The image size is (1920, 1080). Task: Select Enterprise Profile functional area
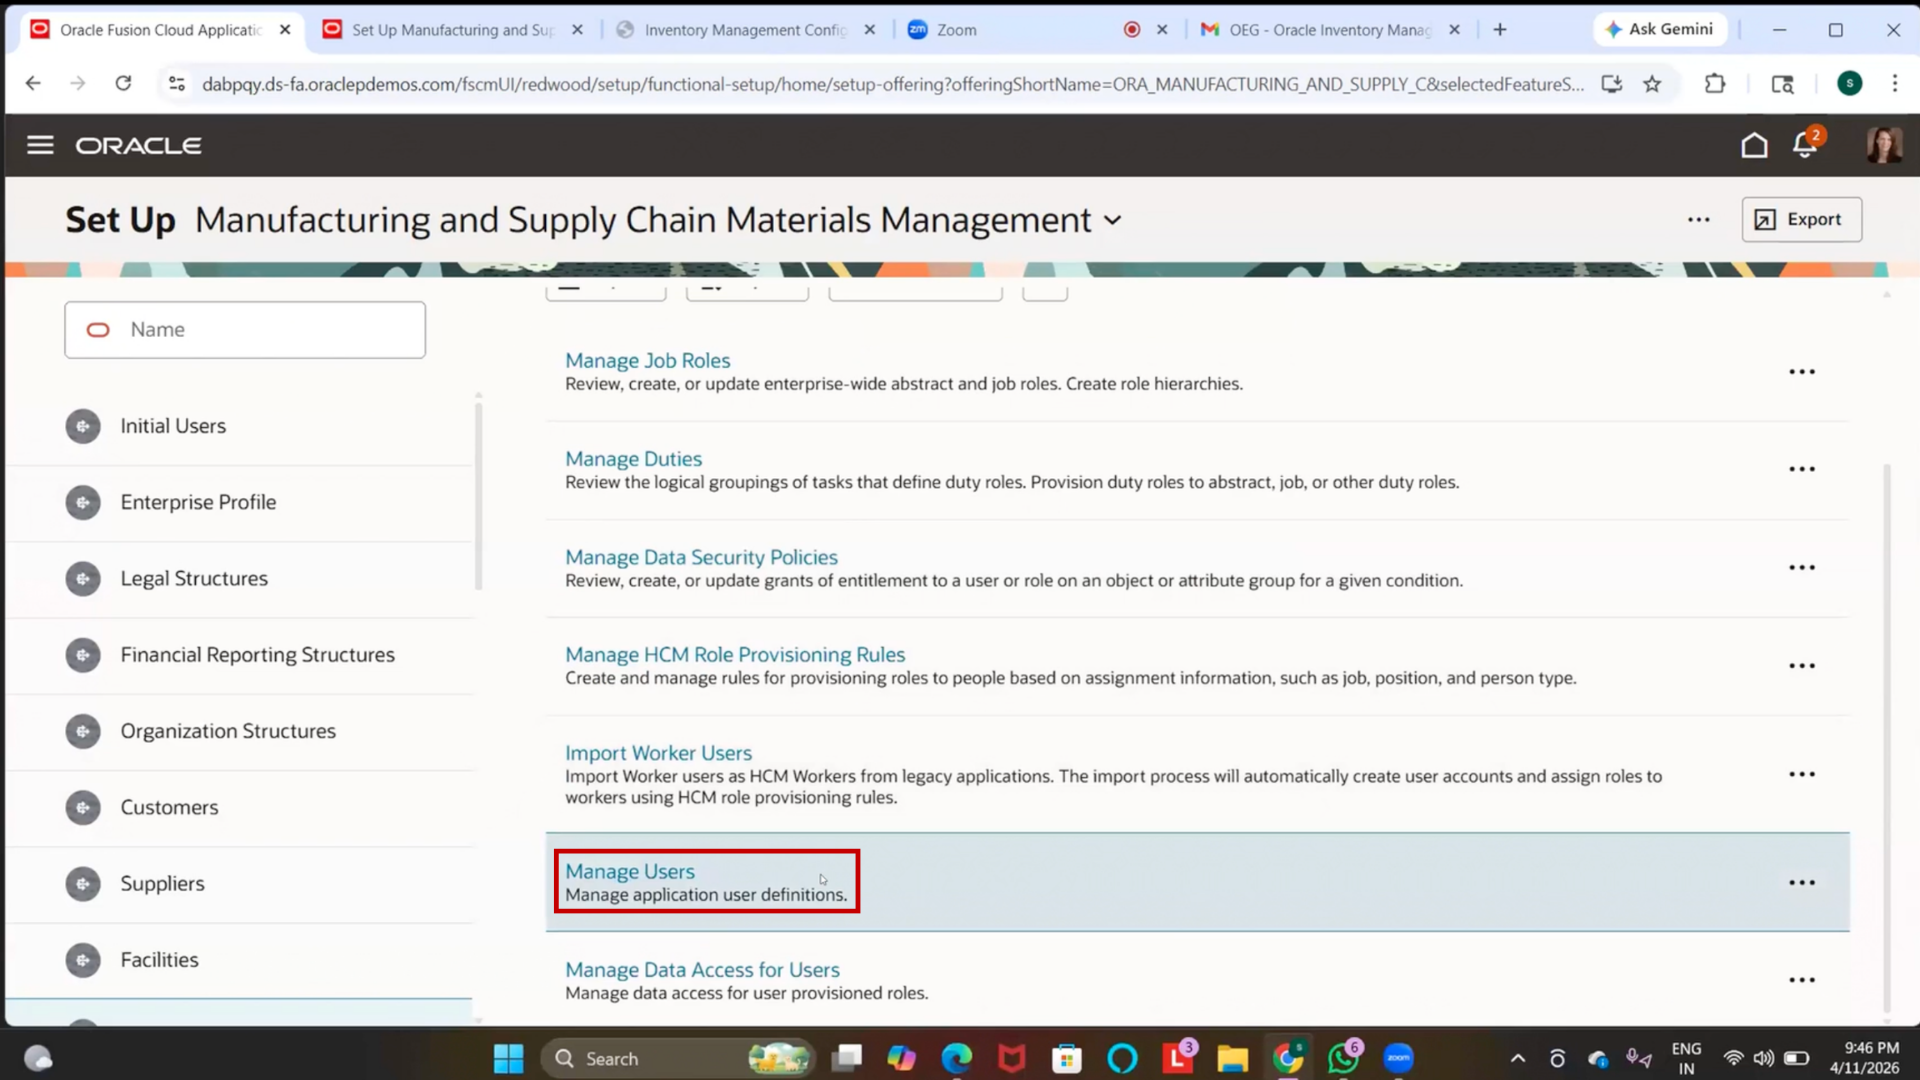pos(198,502)
